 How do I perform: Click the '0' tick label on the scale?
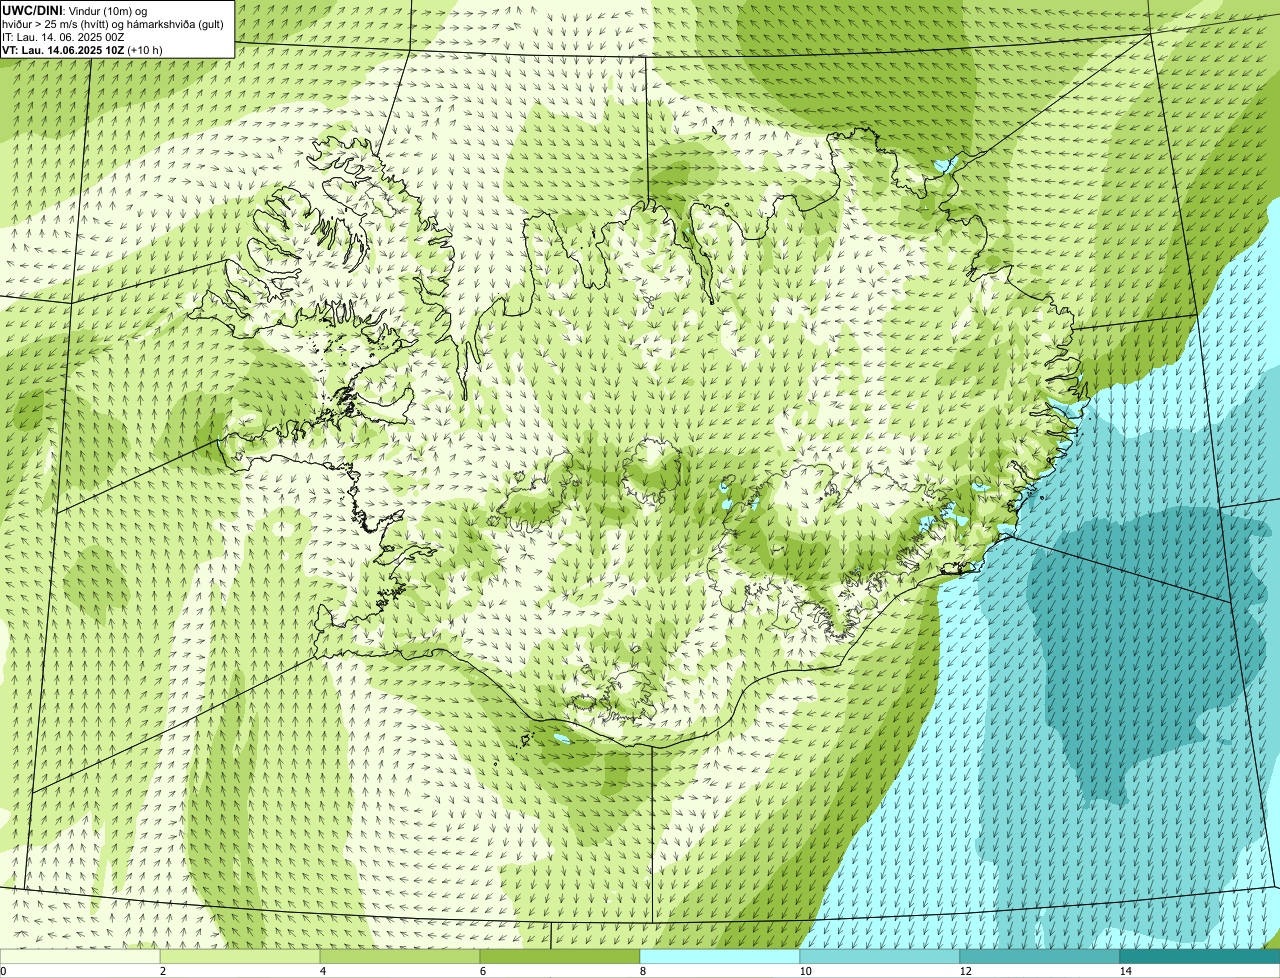point(3,971)
